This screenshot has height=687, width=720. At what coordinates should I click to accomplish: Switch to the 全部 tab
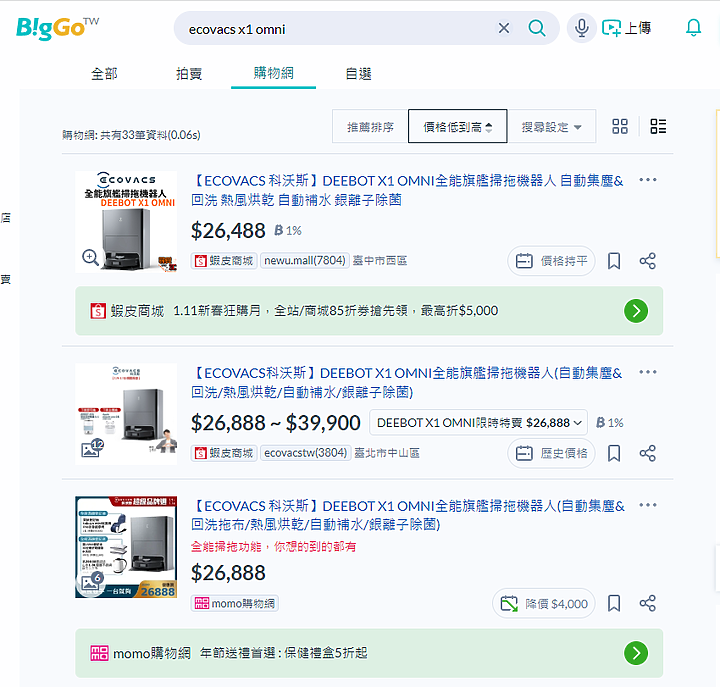(104, 73)
